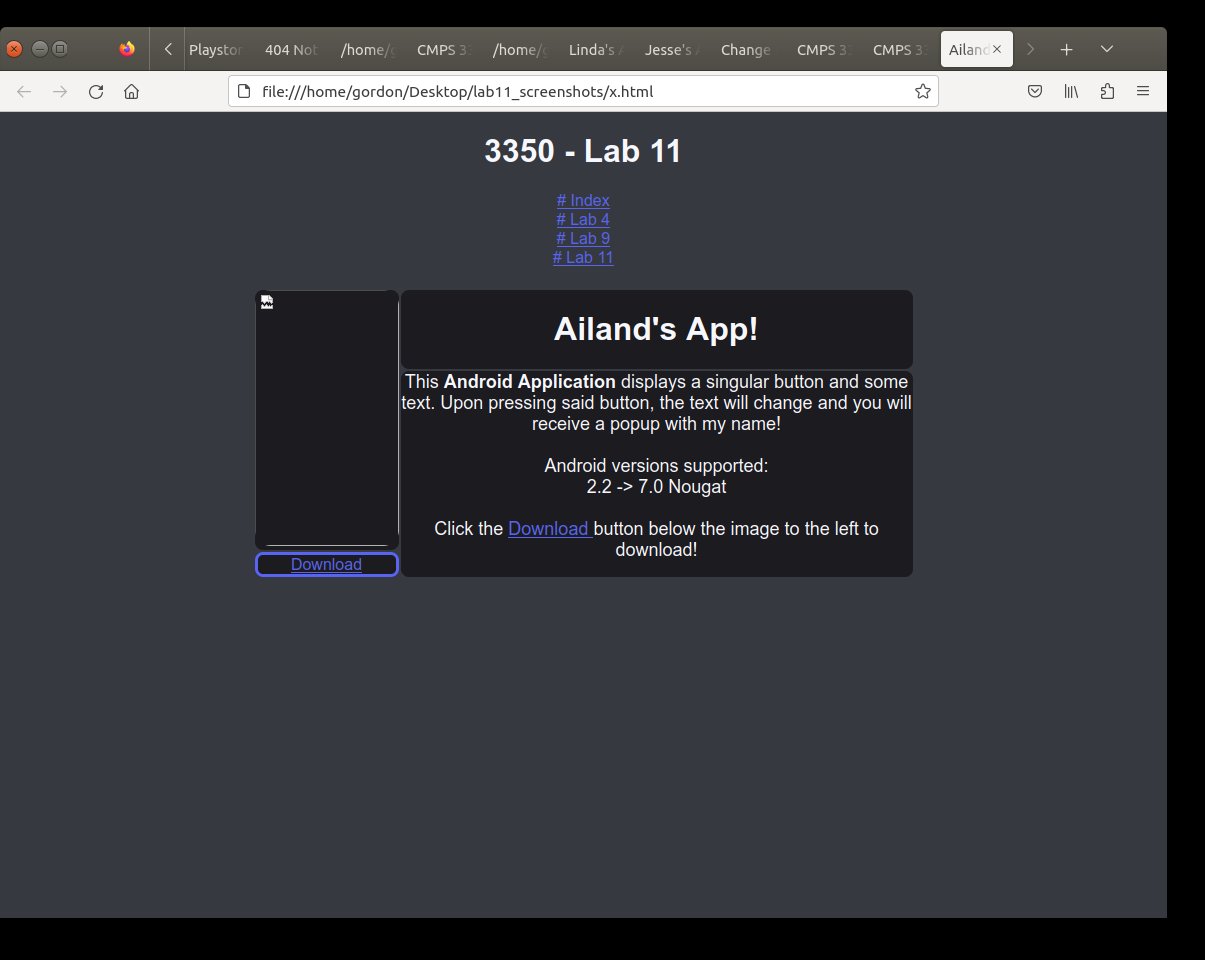Show the Library bookmarks icon
The height and width of the screenshot is (960, 1205).
point(1071,92)
